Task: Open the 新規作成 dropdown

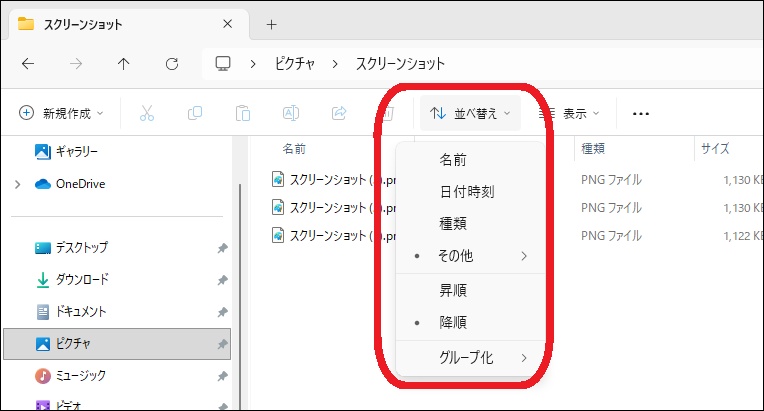Action: point(61,113)
